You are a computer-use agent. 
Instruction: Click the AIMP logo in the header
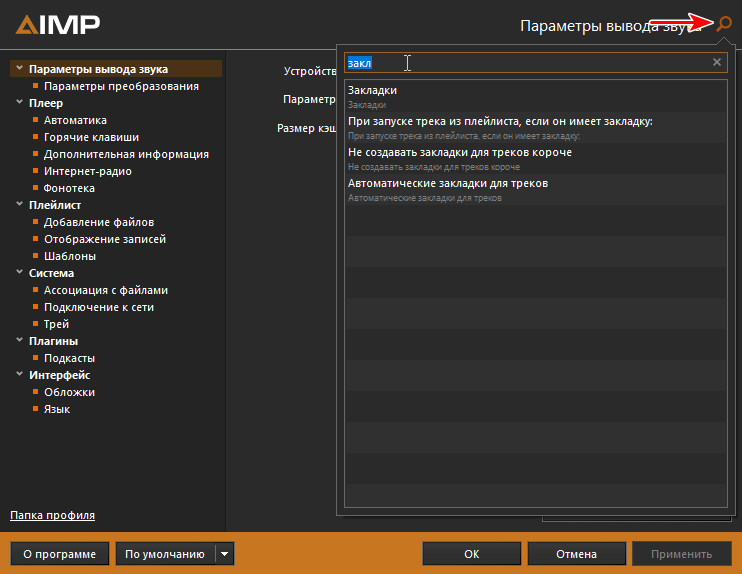(58, 25)
